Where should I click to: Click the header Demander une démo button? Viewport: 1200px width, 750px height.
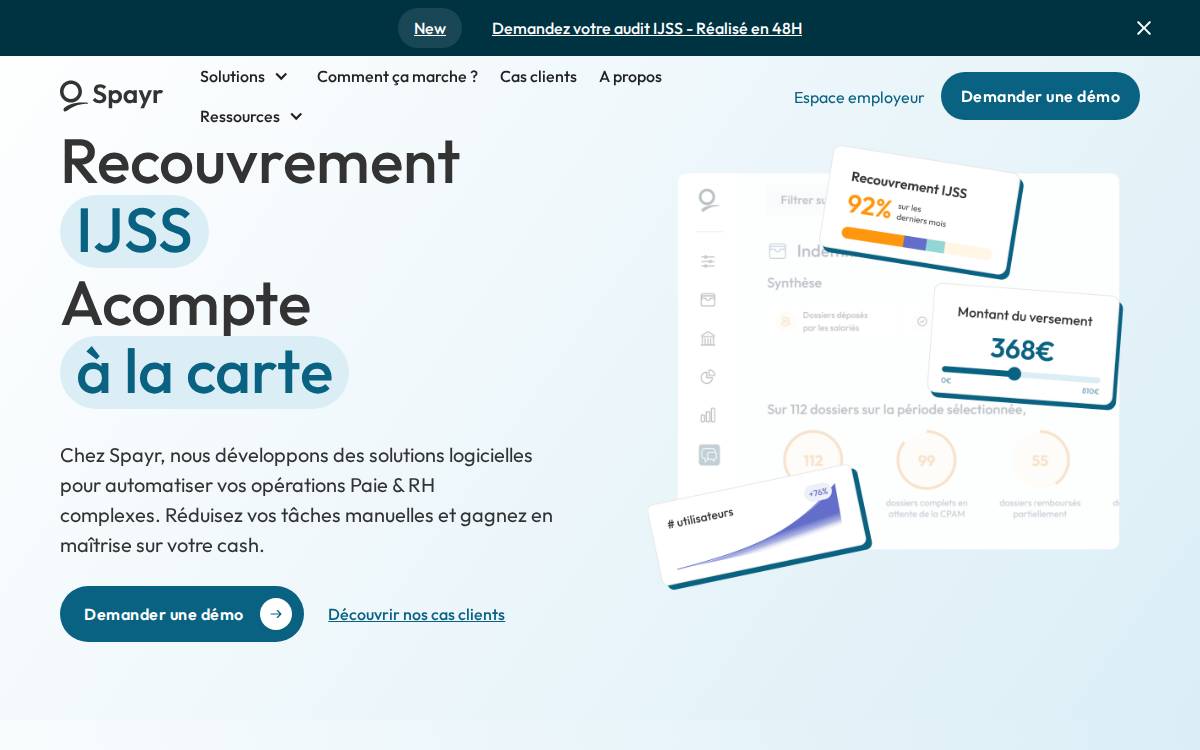point(1040,96)
